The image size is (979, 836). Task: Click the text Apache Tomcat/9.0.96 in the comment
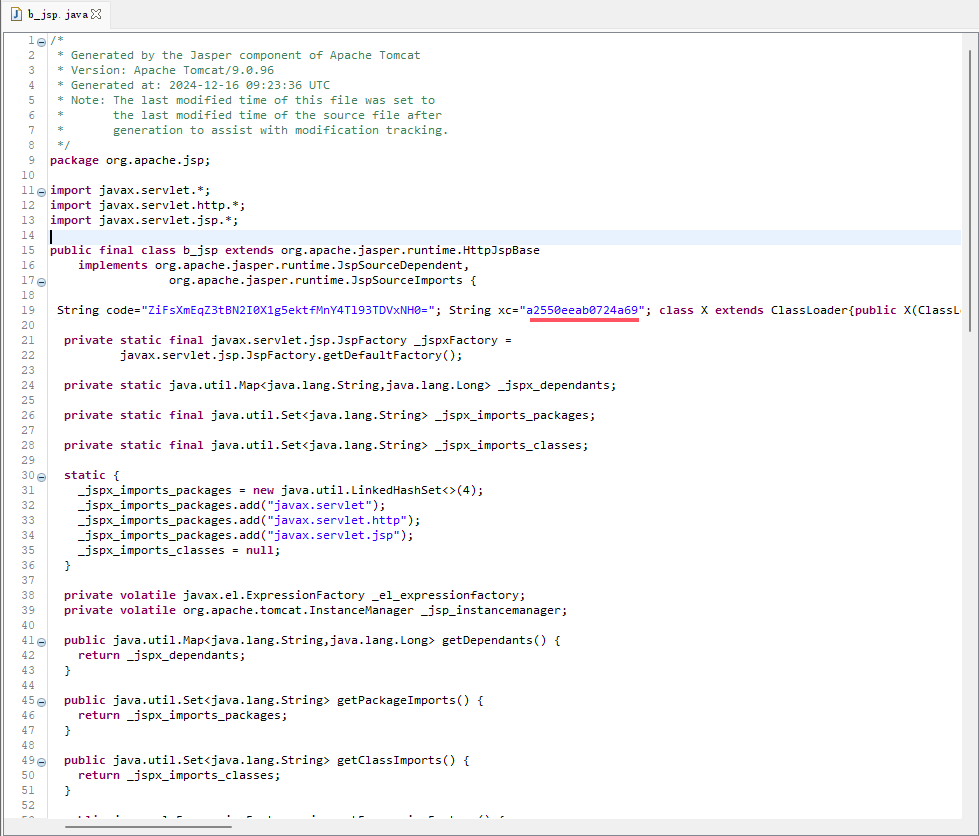[x=194, y=70]
